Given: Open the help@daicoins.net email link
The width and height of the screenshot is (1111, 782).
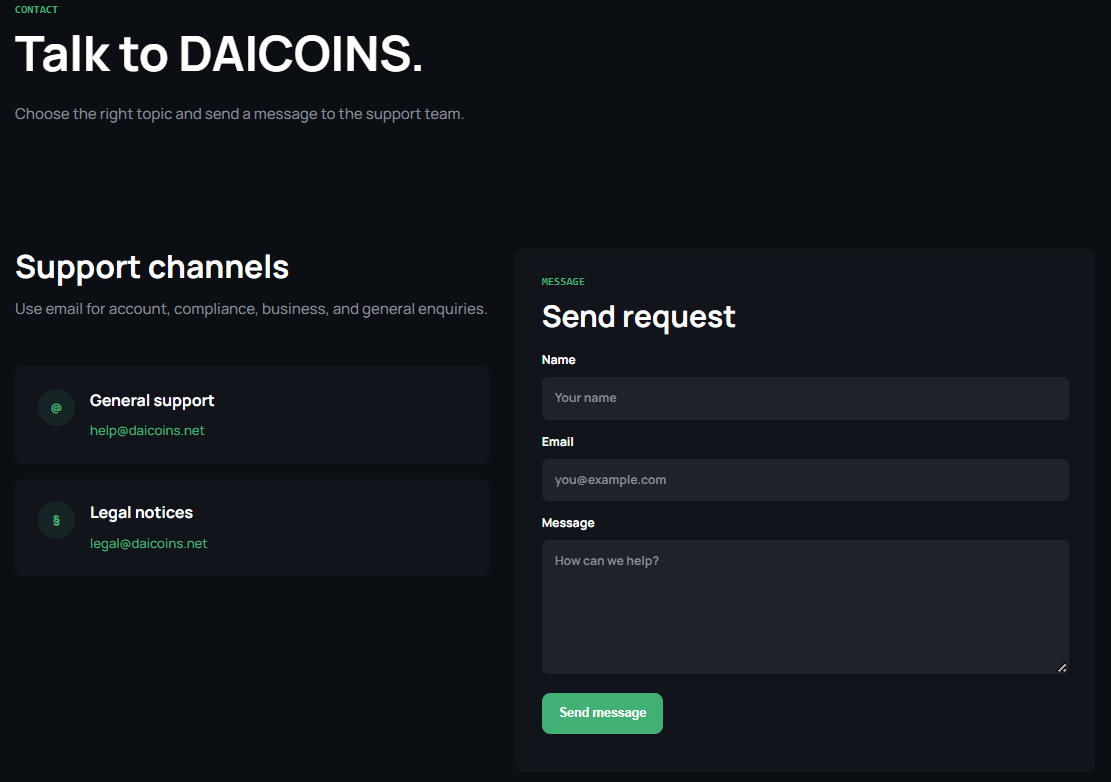Looking at the screenshot, I should pyautogui.click(x=147, y=431).
